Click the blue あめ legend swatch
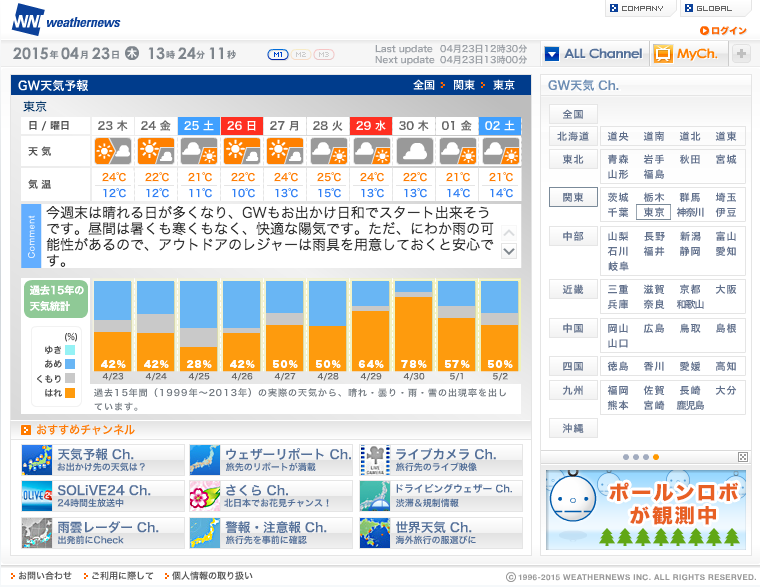This screenshot has height=587, width=760. (70, 364)
